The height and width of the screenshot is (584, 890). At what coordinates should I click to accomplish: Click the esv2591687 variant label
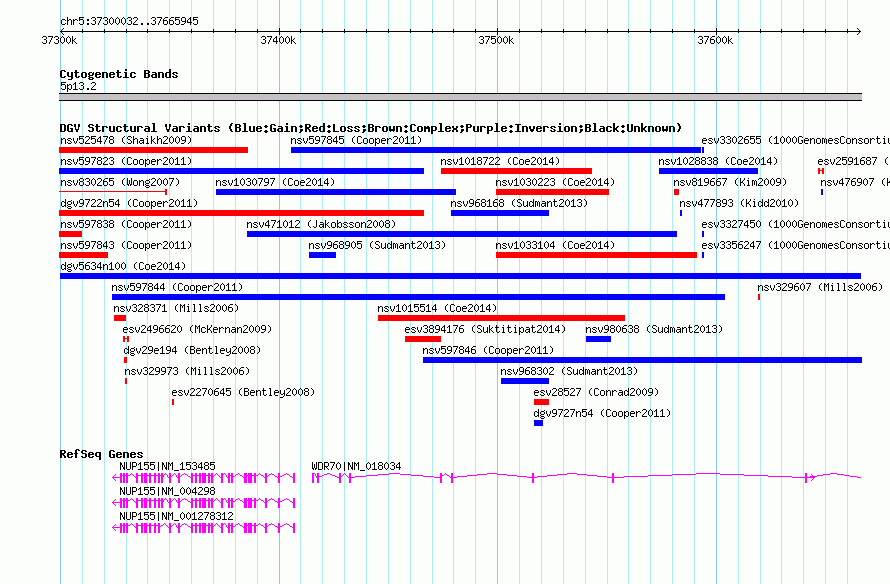(x=853, y=161)
